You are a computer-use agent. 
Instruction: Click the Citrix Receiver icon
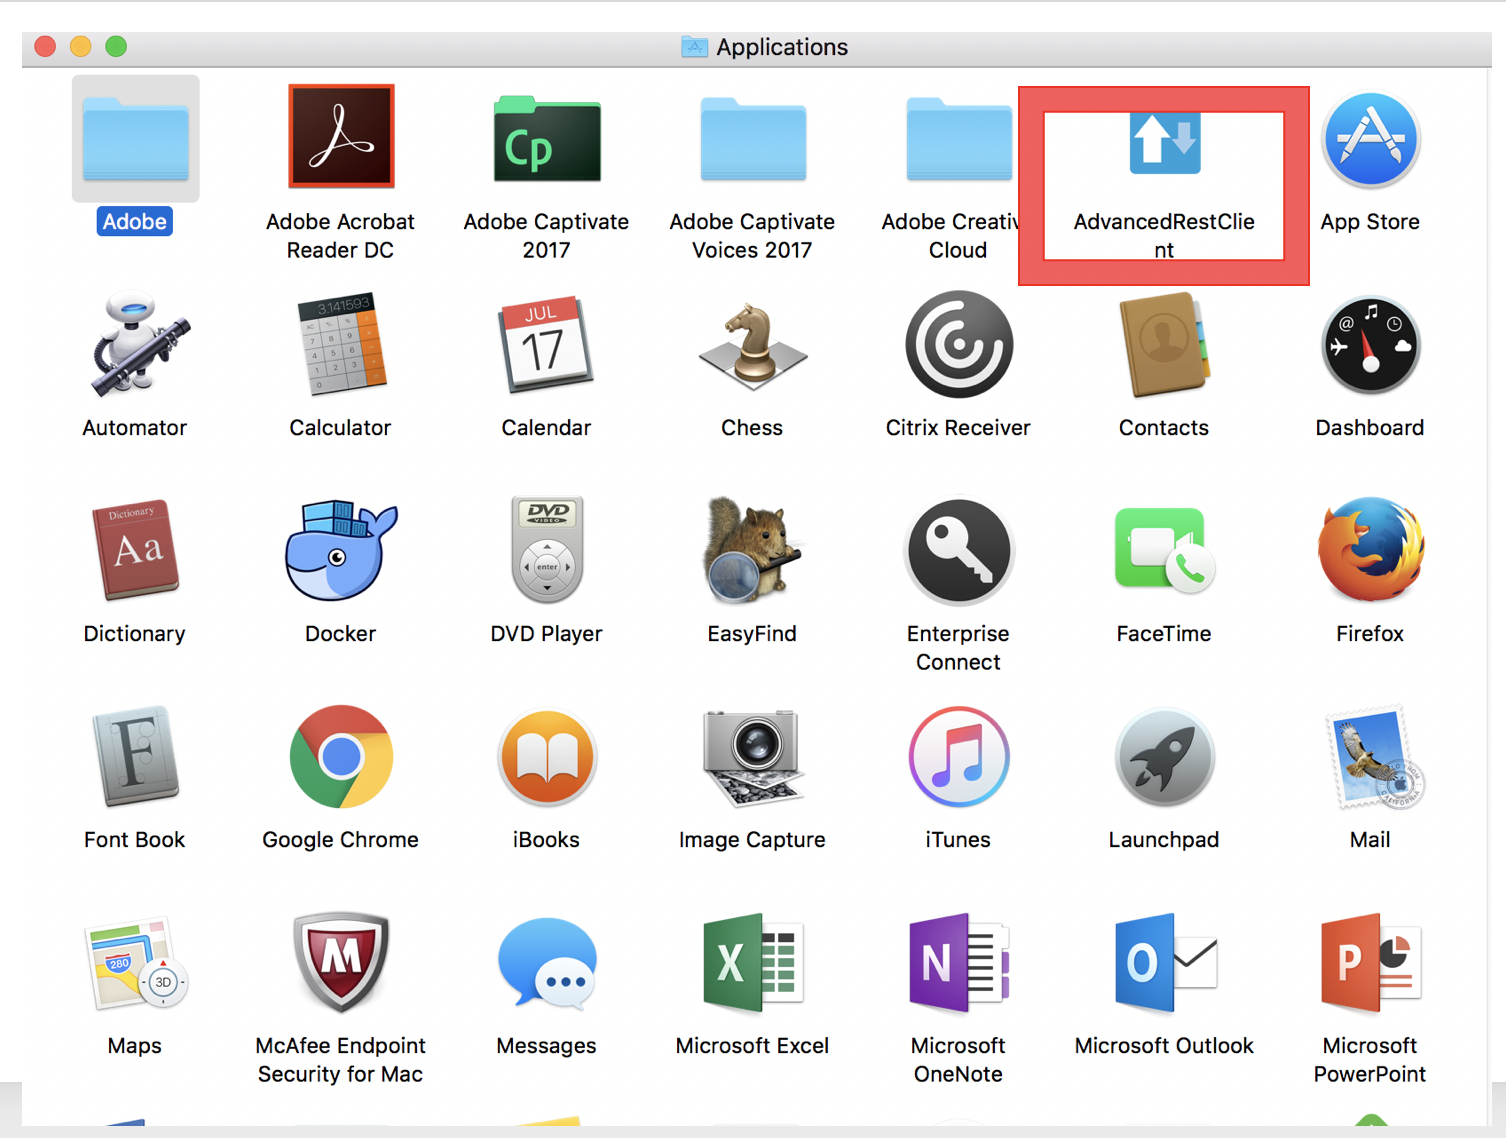958,345
